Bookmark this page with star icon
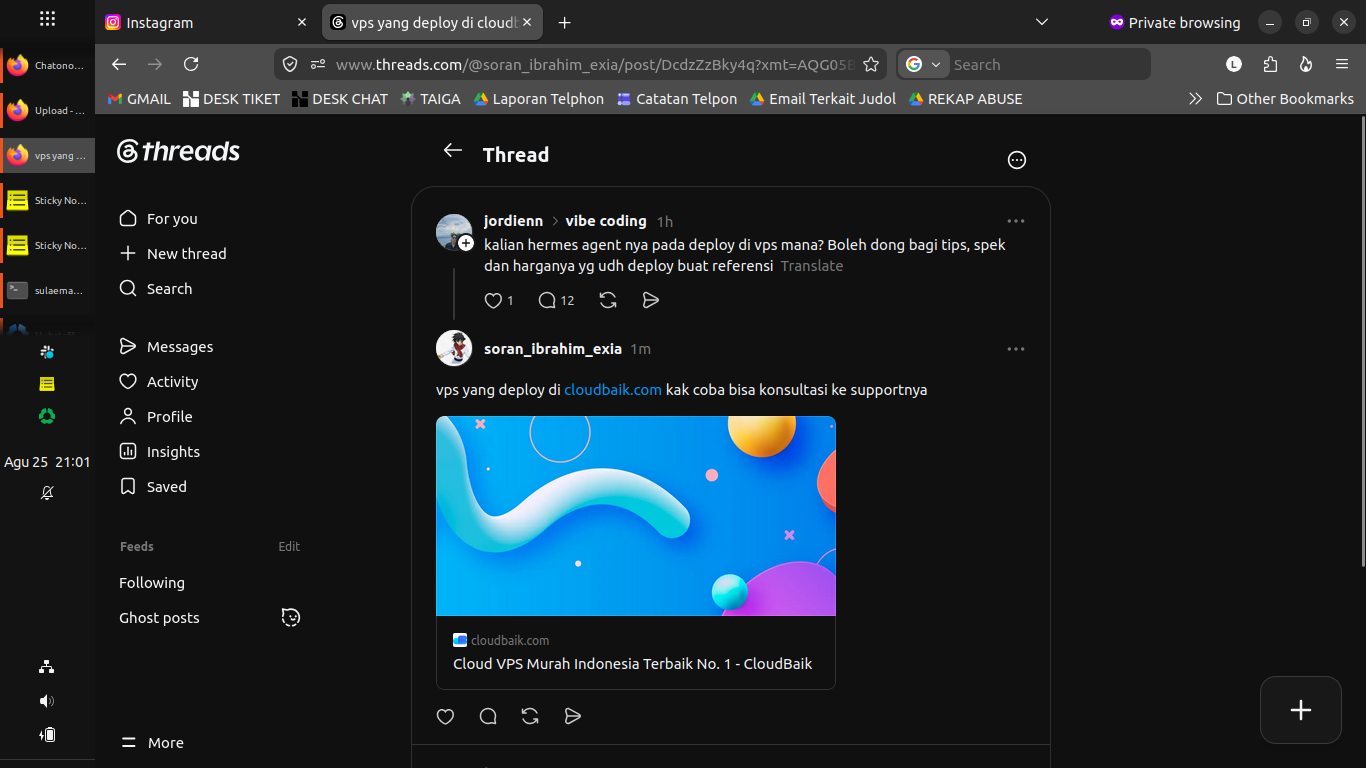 tap(871, 64)
